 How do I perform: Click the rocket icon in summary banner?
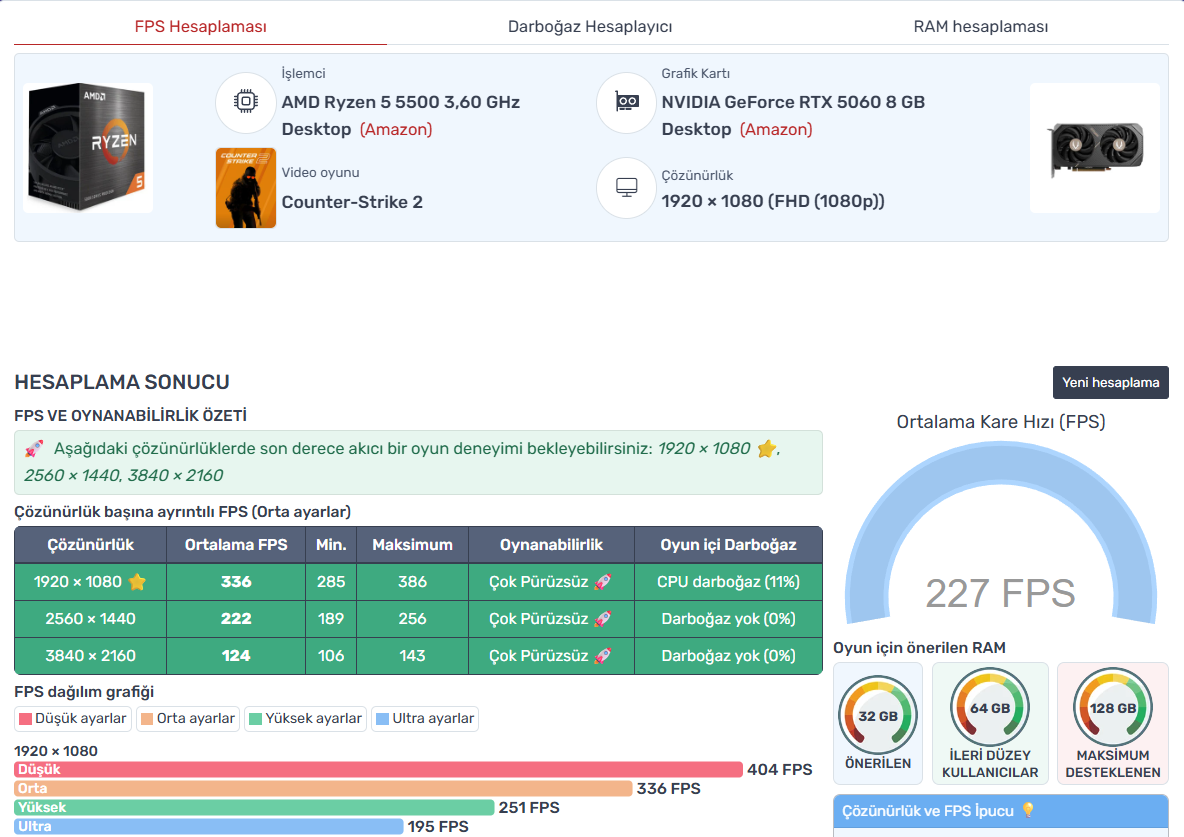33,449
